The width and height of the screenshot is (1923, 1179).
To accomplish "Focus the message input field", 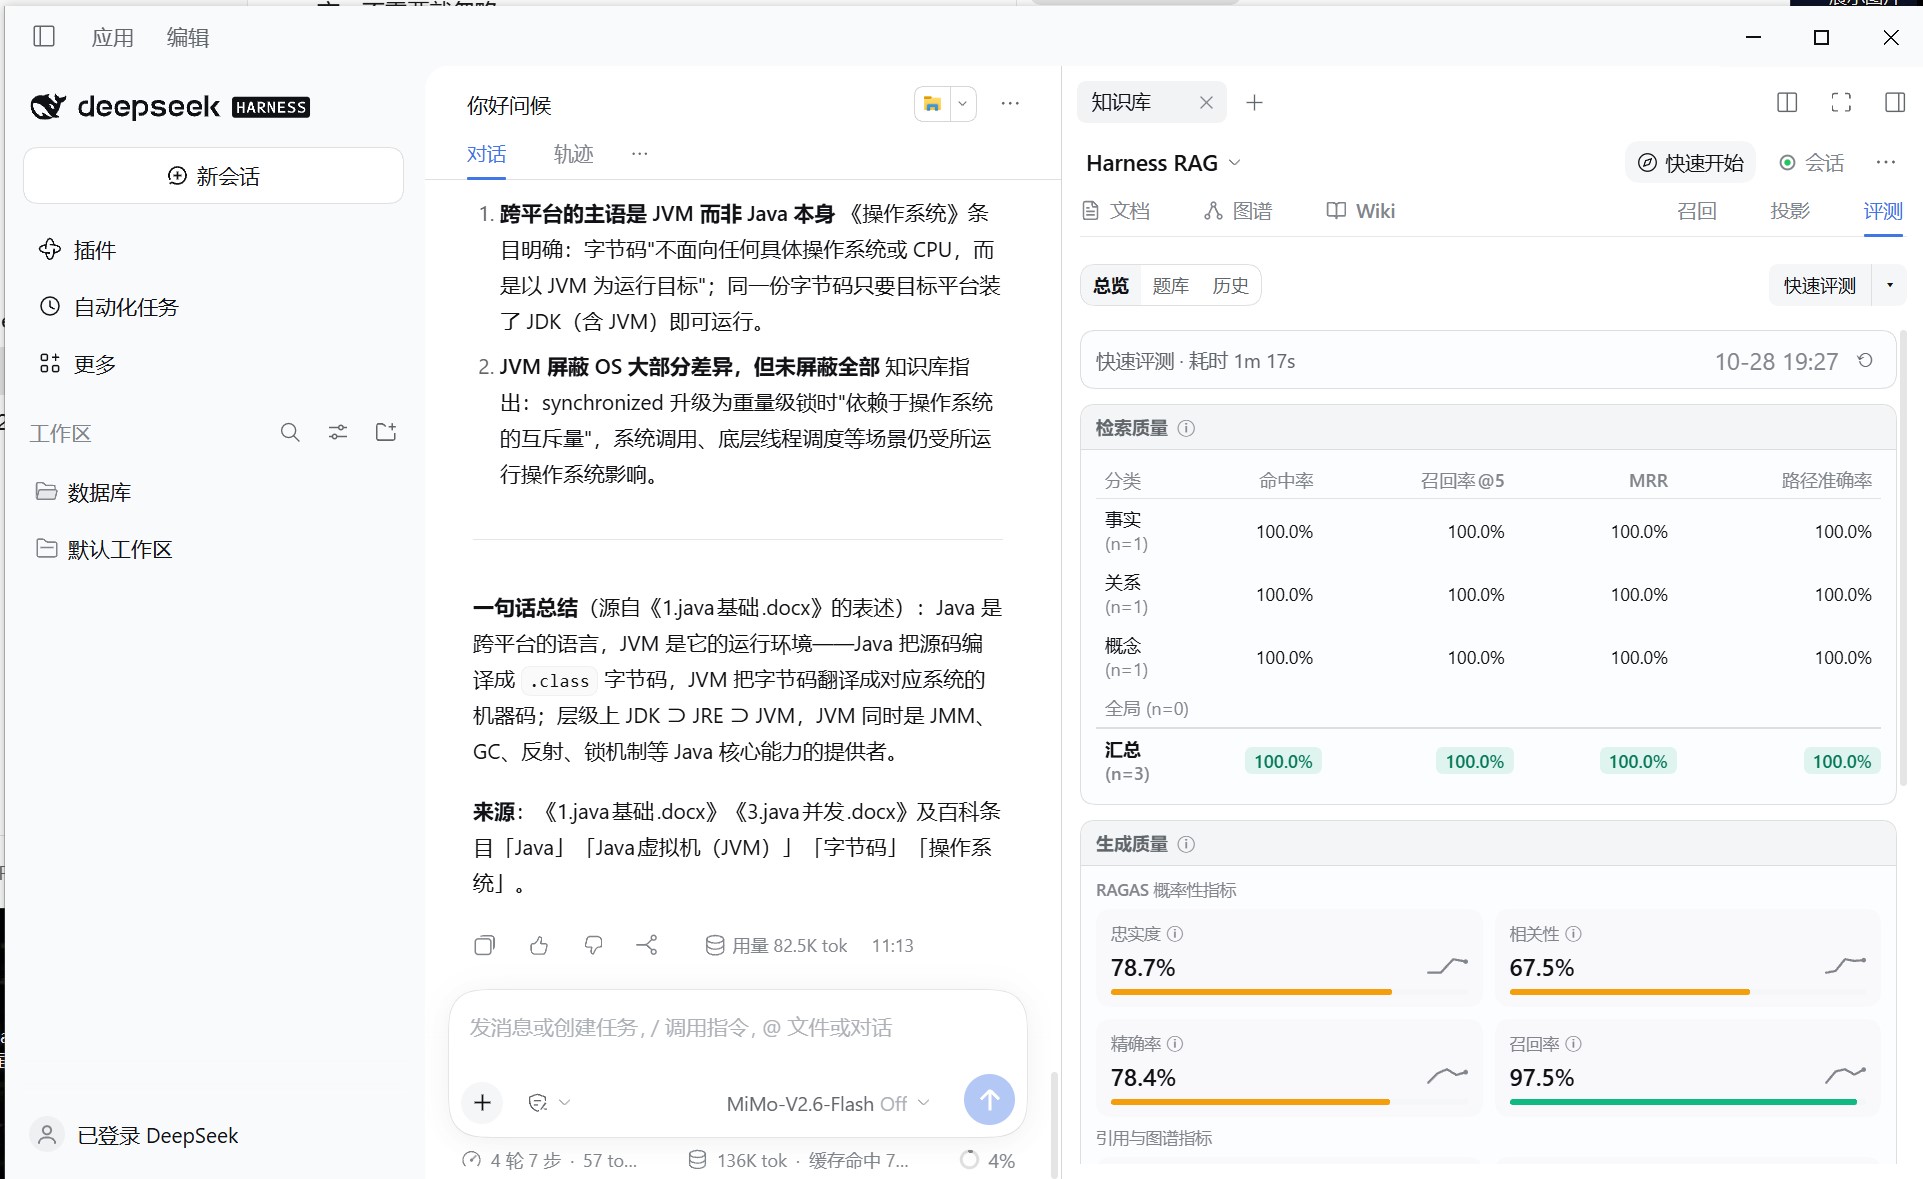I will [x=738, y=1028].
